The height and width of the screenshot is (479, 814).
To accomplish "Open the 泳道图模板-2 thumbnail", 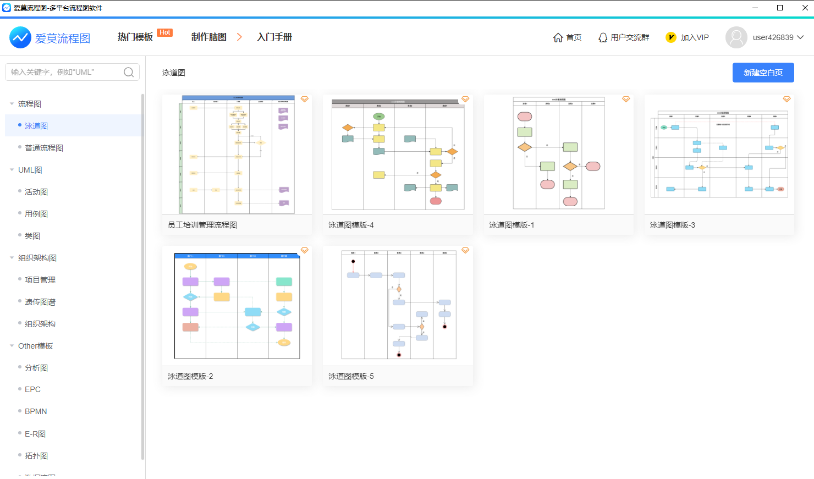I will (x=237, y=306).
